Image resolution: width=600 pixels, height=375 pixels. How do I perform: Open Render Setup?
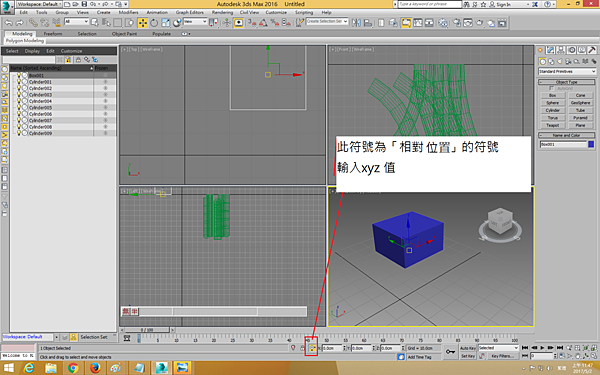tap(457, 23)
